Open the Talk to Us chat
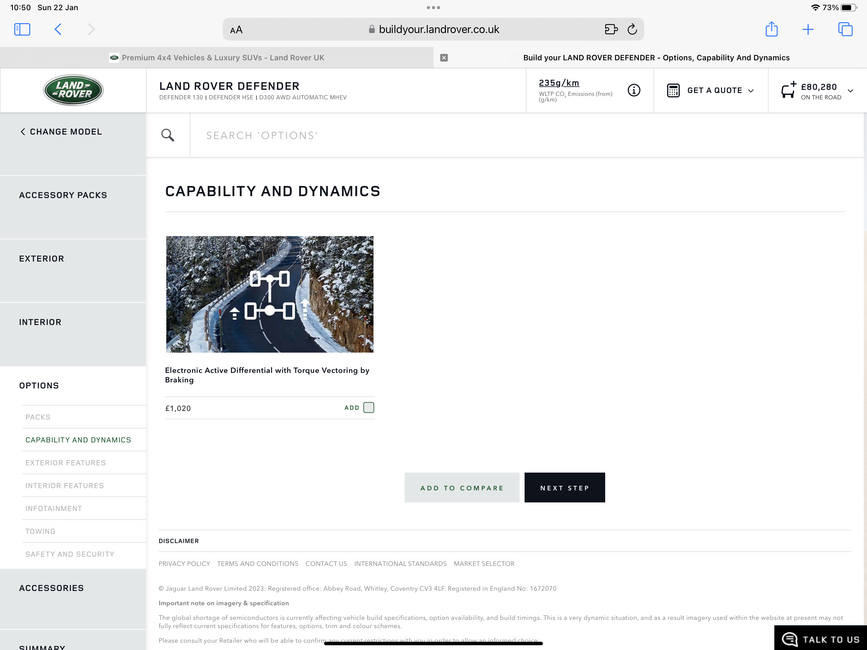867x650 pixels. tap(821, 638)
